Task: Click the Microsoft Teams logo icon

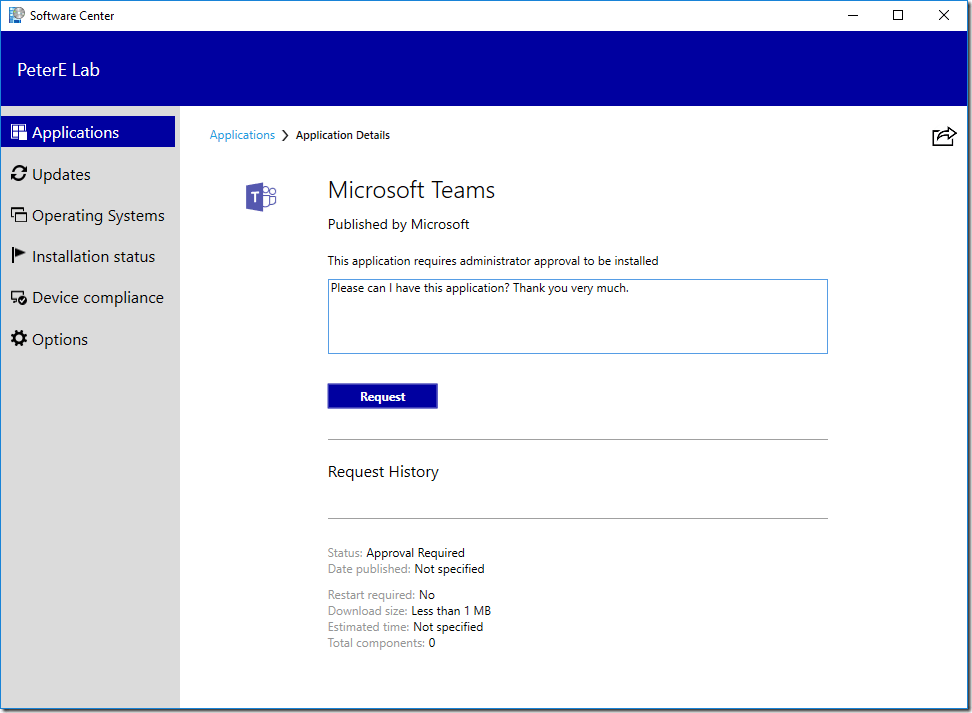Action: tap(261, 197)
